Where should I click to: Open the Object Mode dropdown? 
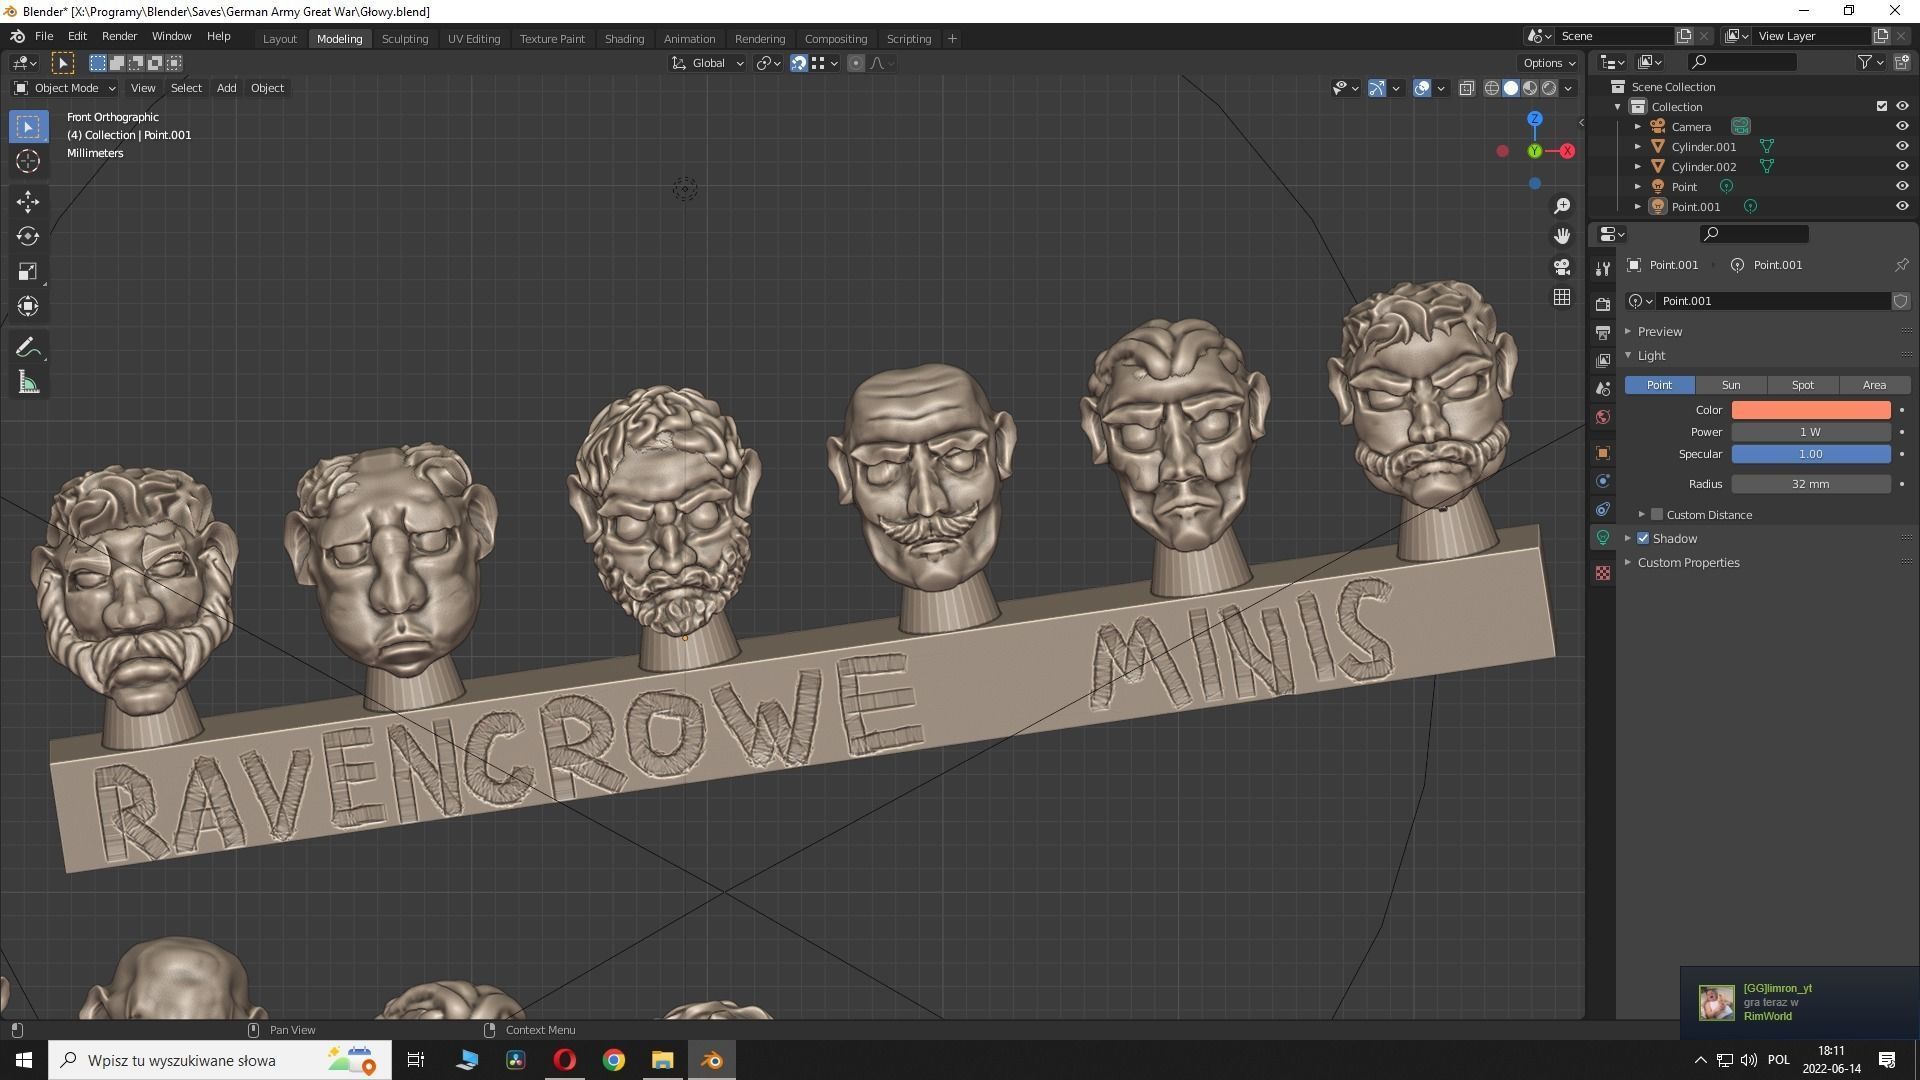(65, 88)
